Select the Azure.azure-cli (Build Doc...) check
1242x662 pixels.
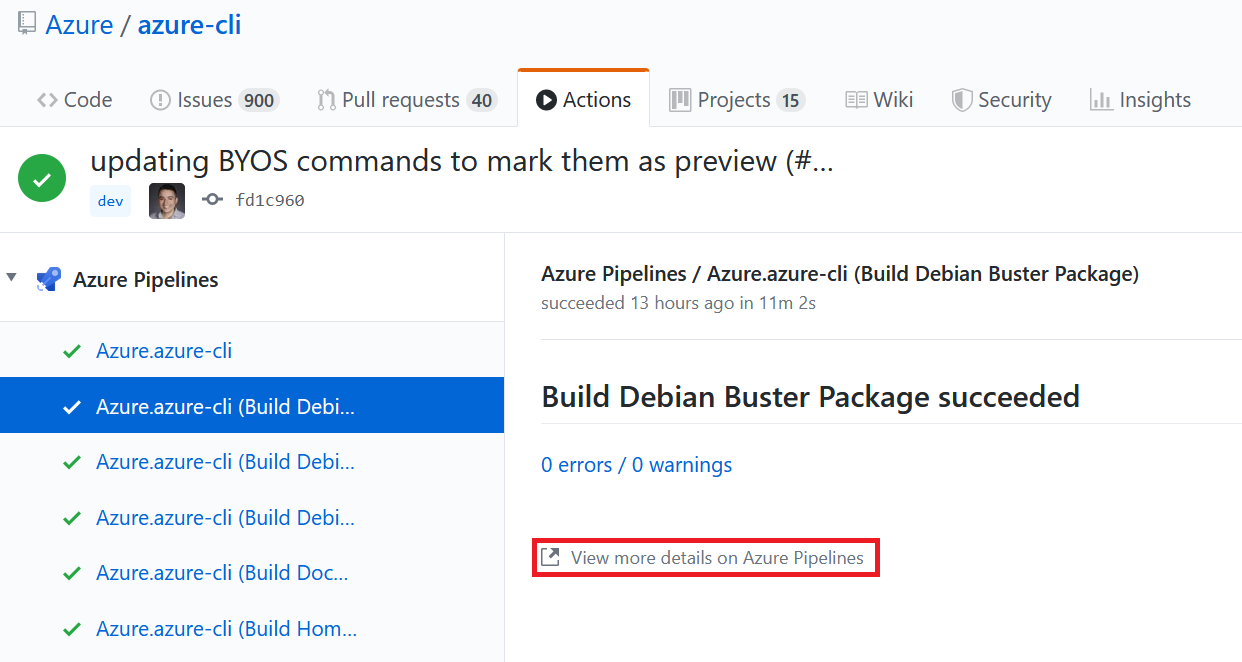222,574
